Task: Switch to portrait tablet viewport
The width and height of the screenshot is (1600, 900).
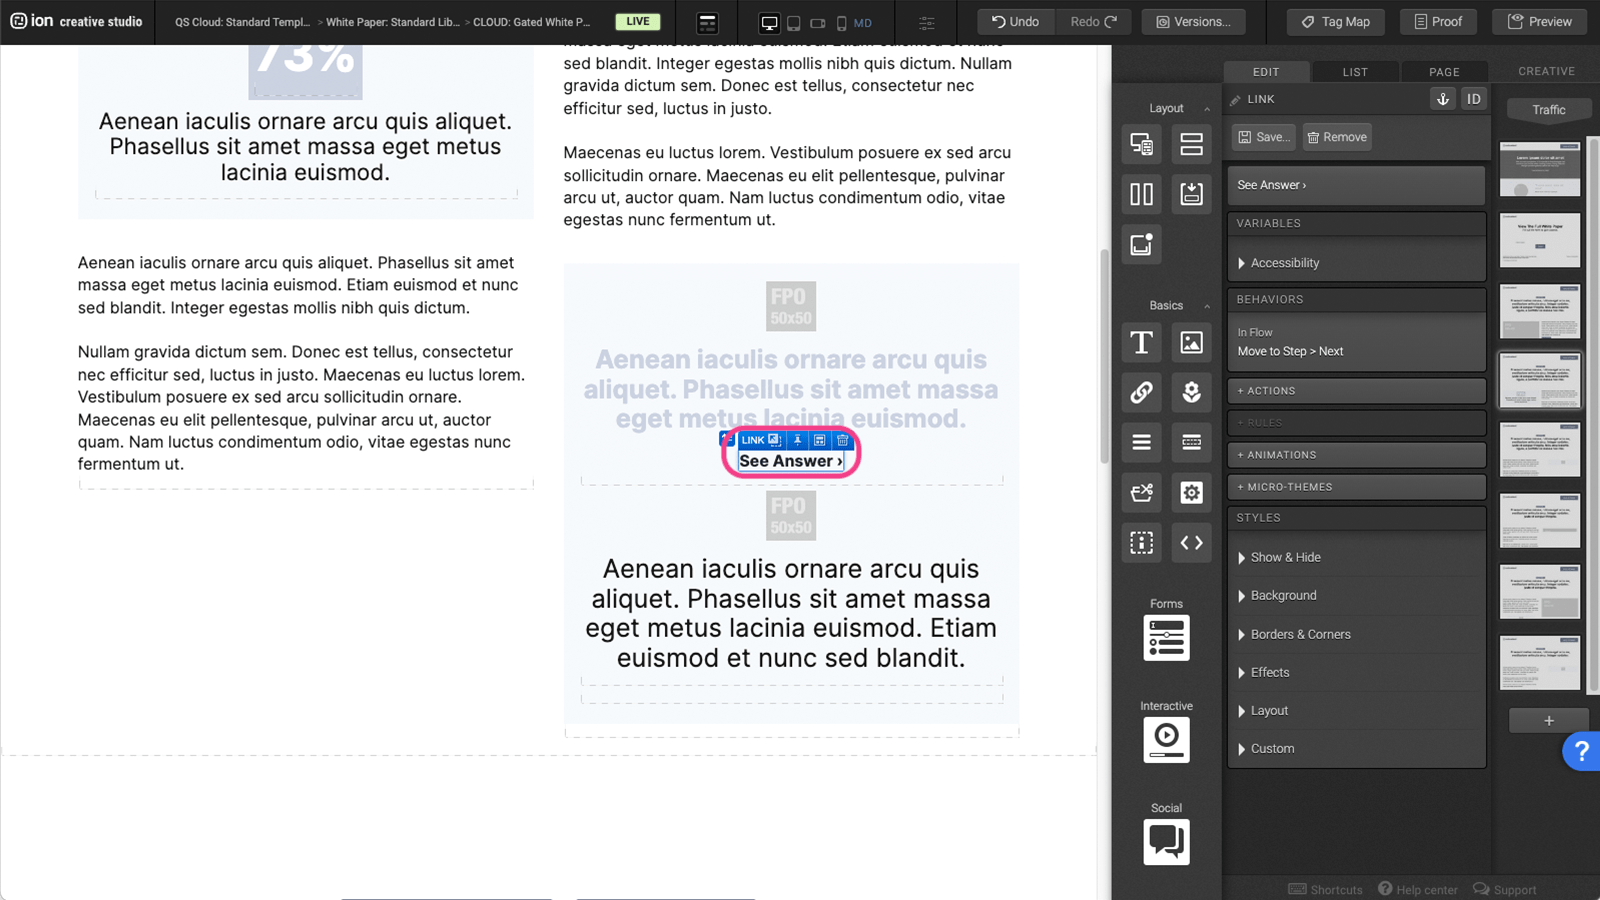Action: coord(793,23)
